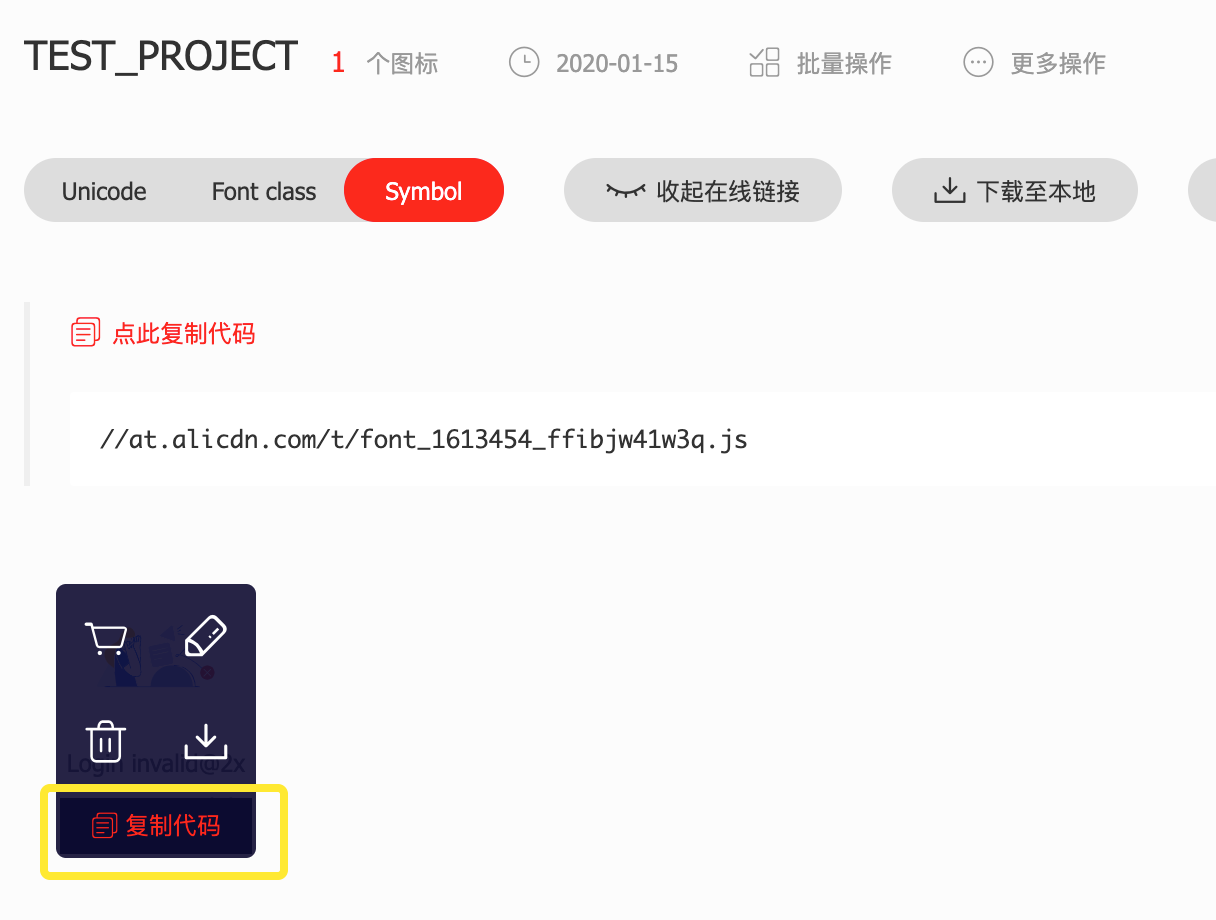Edit the icon with the pencil tool
The height and width of the screenshot is (920, 1216).
[x=206, y=636]
